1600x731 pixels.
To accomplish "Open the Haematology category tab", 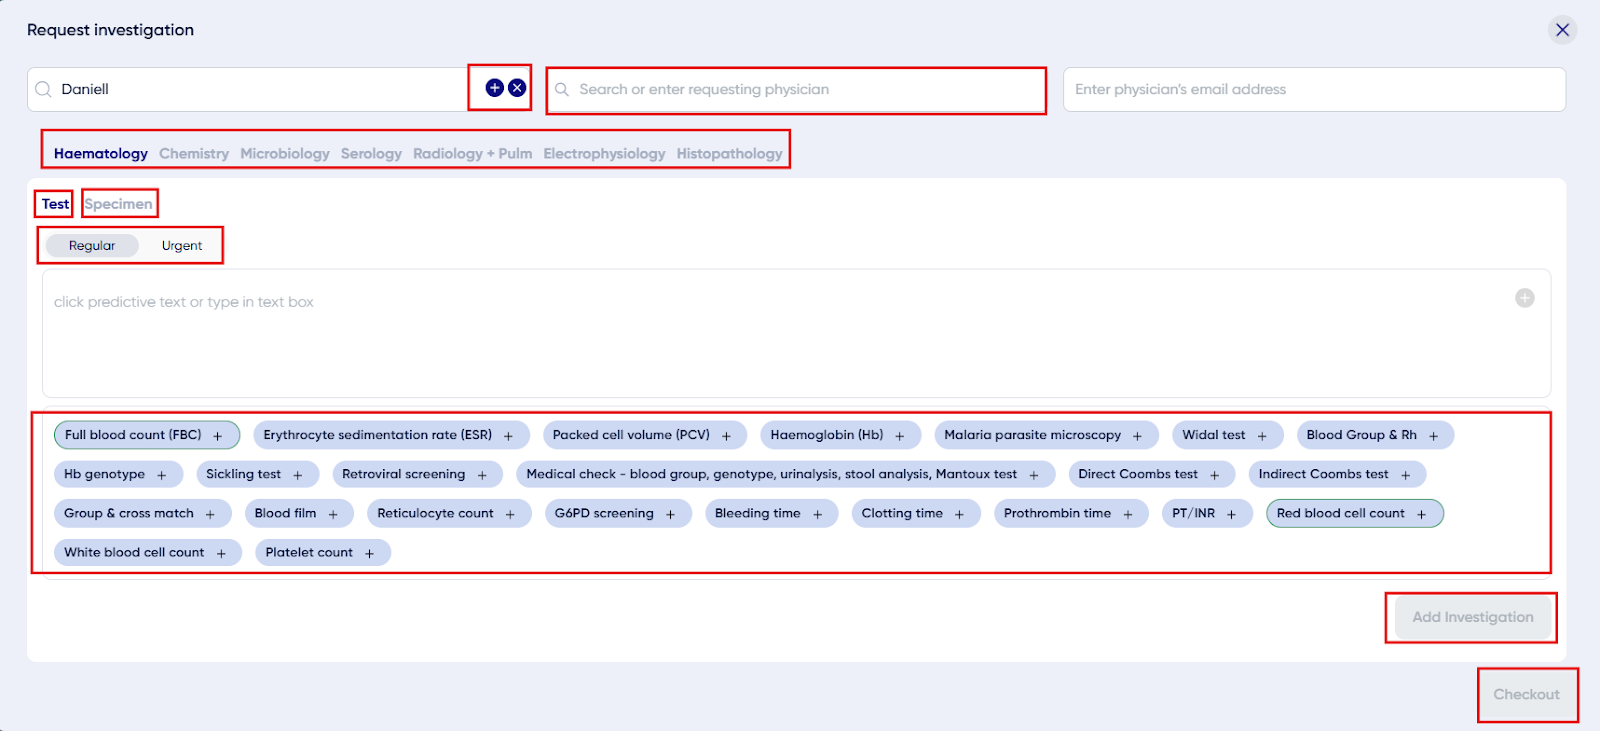I will [101, 153].
